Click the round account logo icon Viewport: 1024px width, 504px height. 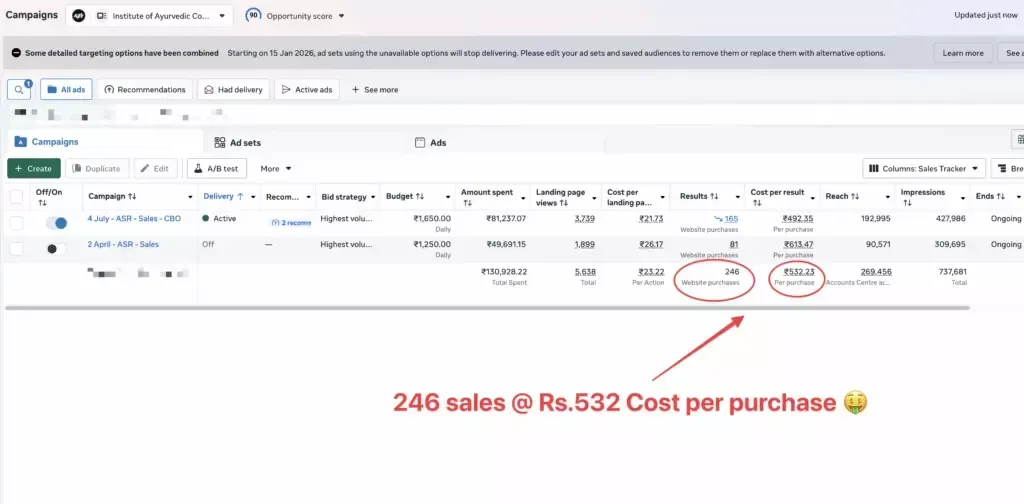point(79,15)
